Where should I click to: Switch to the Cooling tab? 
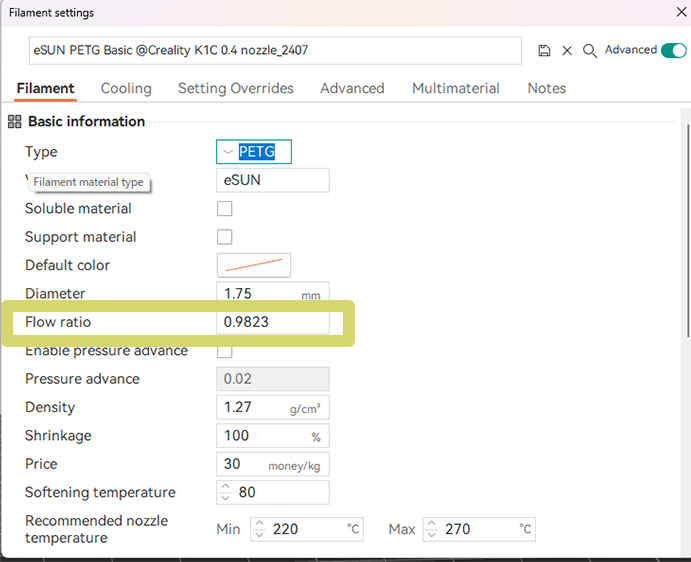click(x=126, y=88)
